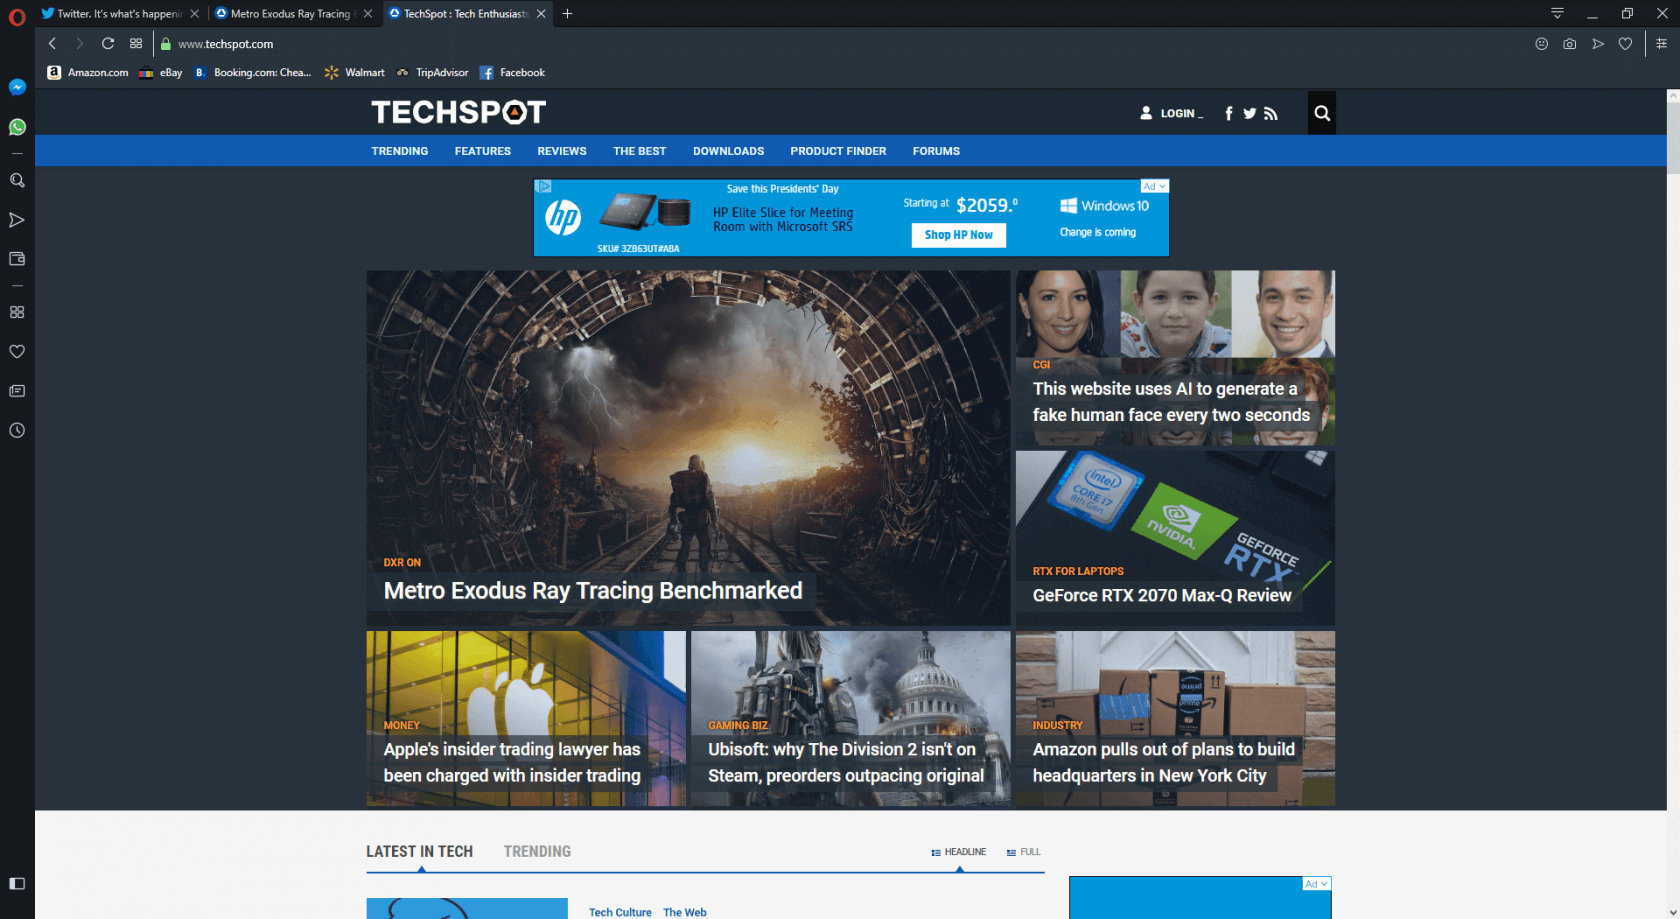Visit TechSpot's Facebook page icon
The height and width of the screenshot is (919, 1680).
click(1229, 114)
